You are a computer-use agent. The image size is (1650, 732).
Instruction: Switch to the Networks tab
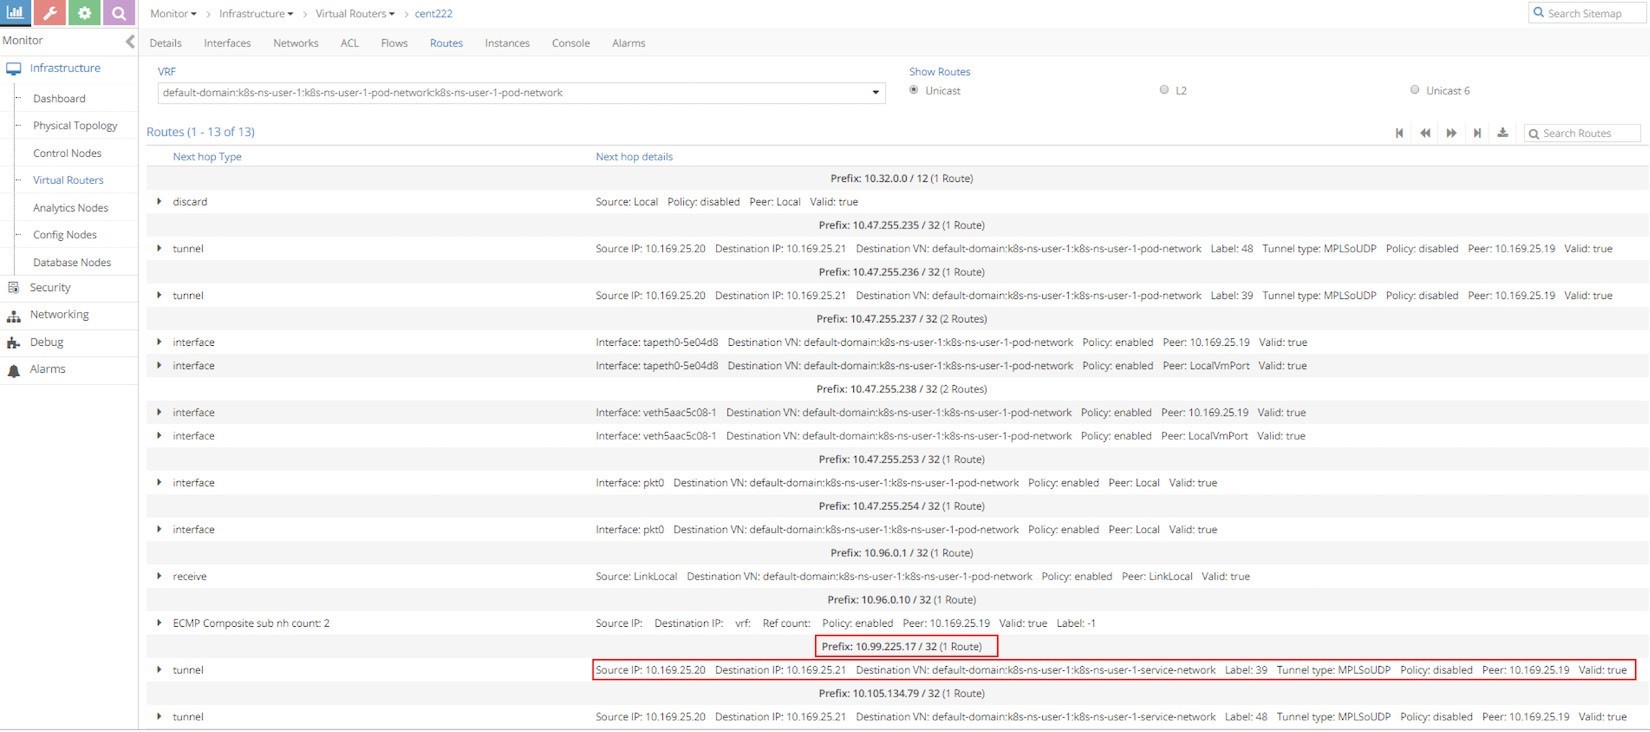[296, 43]
